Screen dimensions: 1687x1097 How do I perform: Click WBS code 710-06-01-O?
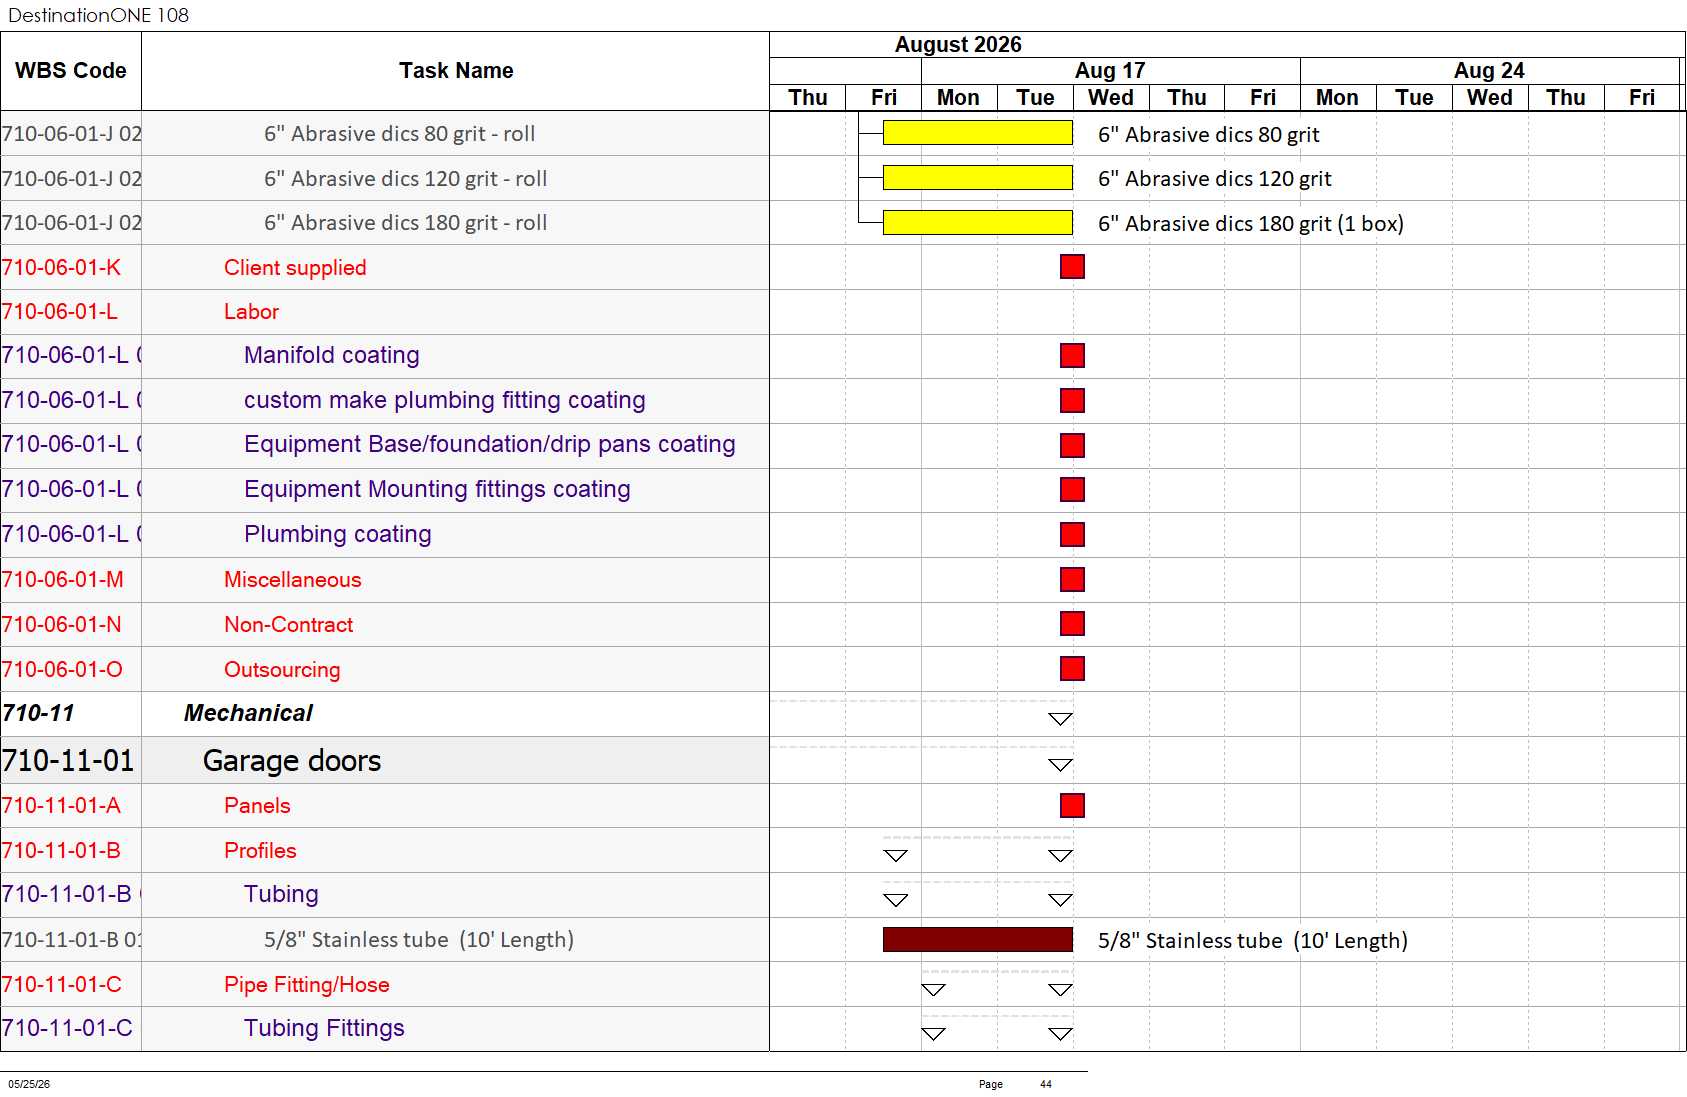point(62,670)
